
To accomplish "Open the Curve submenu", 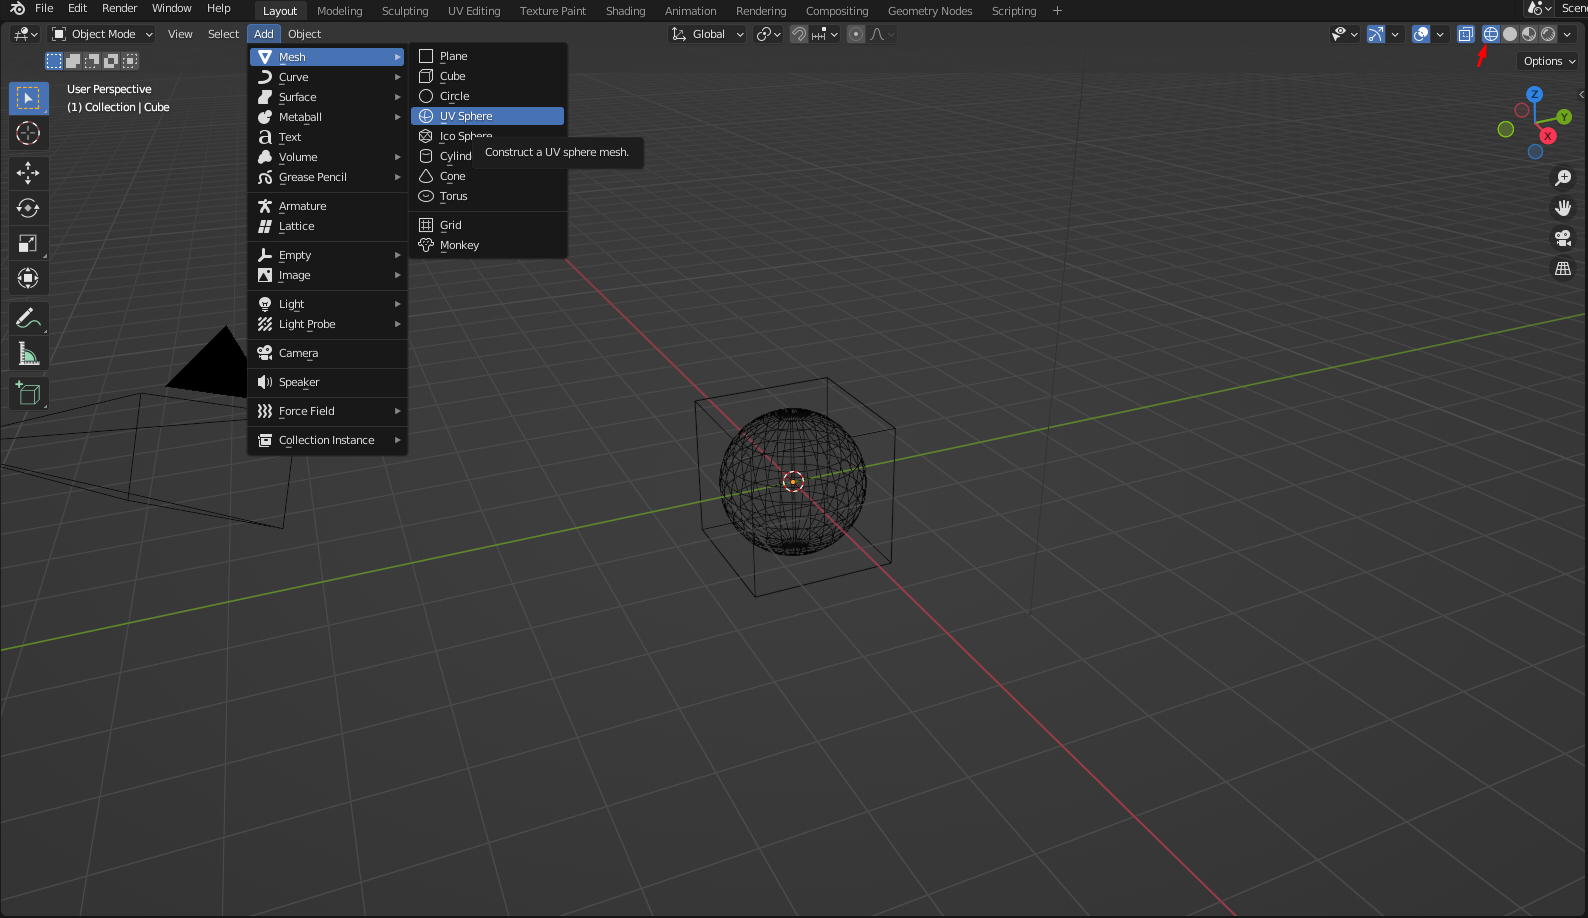I will click(328, 77).
